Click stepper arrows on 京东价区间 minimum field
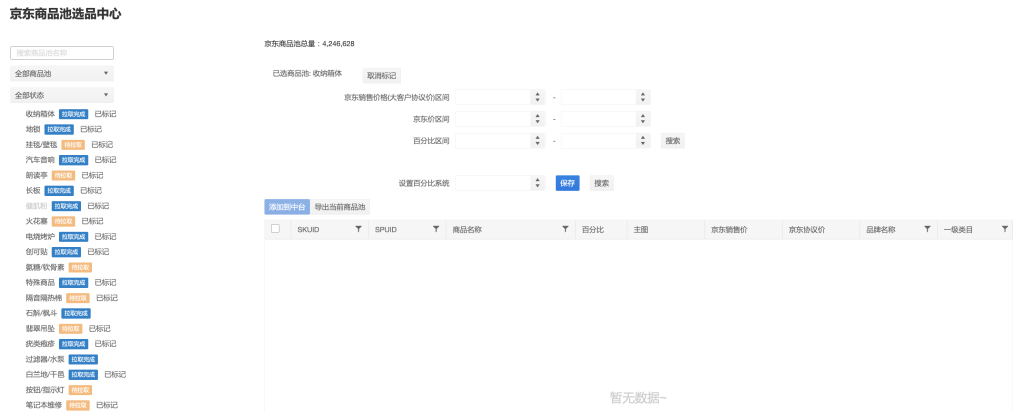This screenshot has width=1024, height=412. point(537,119)
